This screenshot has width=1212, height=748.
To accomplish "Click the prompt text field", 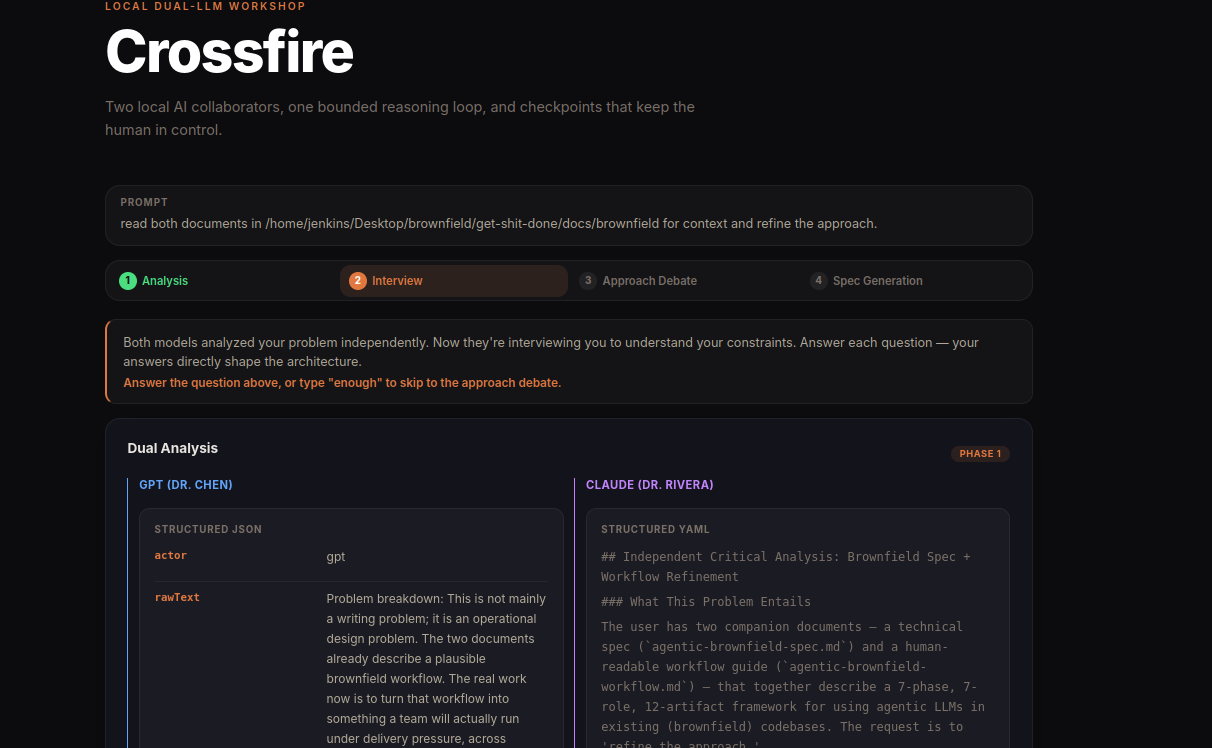I will (569, 215).
